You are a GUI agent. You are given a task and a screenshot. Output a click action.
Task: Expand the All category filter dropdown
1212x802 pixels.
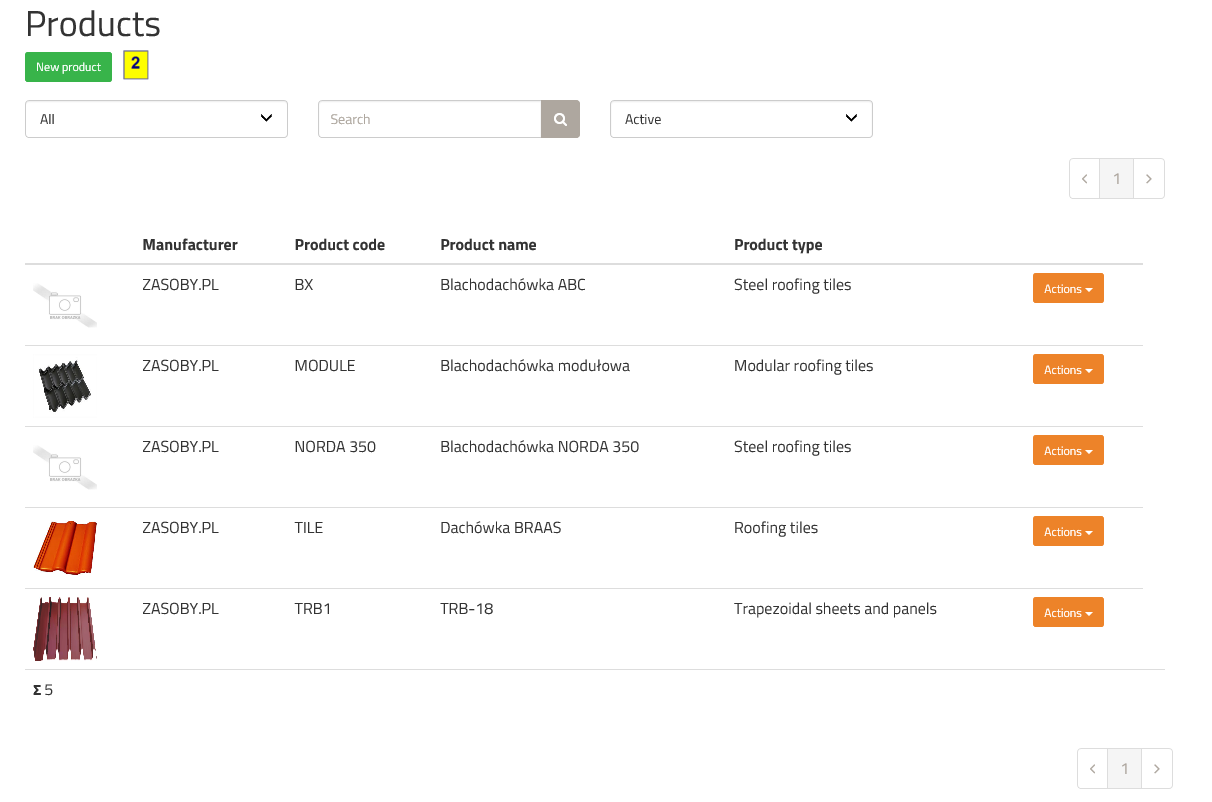pyautogui.click(x=156, y=119)
